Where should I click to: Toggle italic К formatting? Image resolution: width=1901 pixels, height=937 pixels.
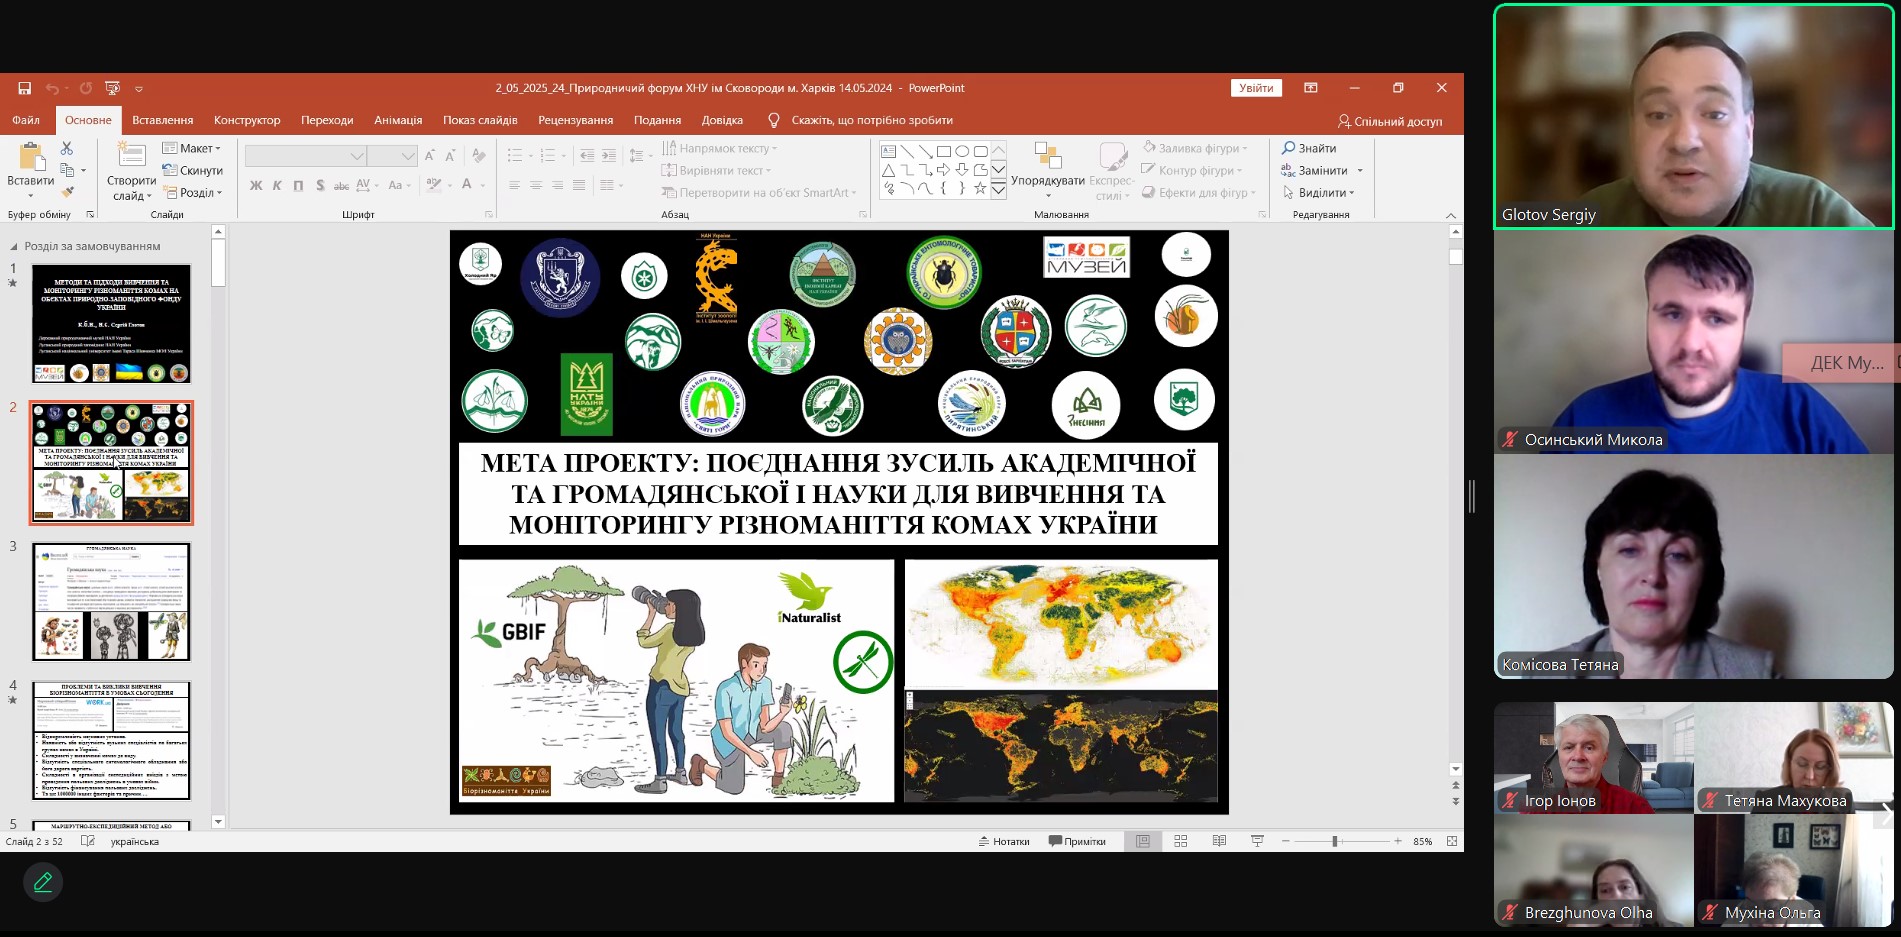277,185
